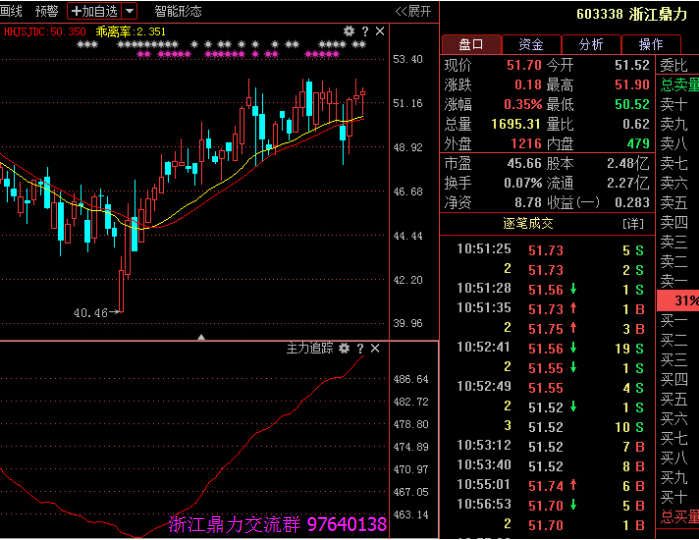Add stock with 加自选 button

click(95, 11)
